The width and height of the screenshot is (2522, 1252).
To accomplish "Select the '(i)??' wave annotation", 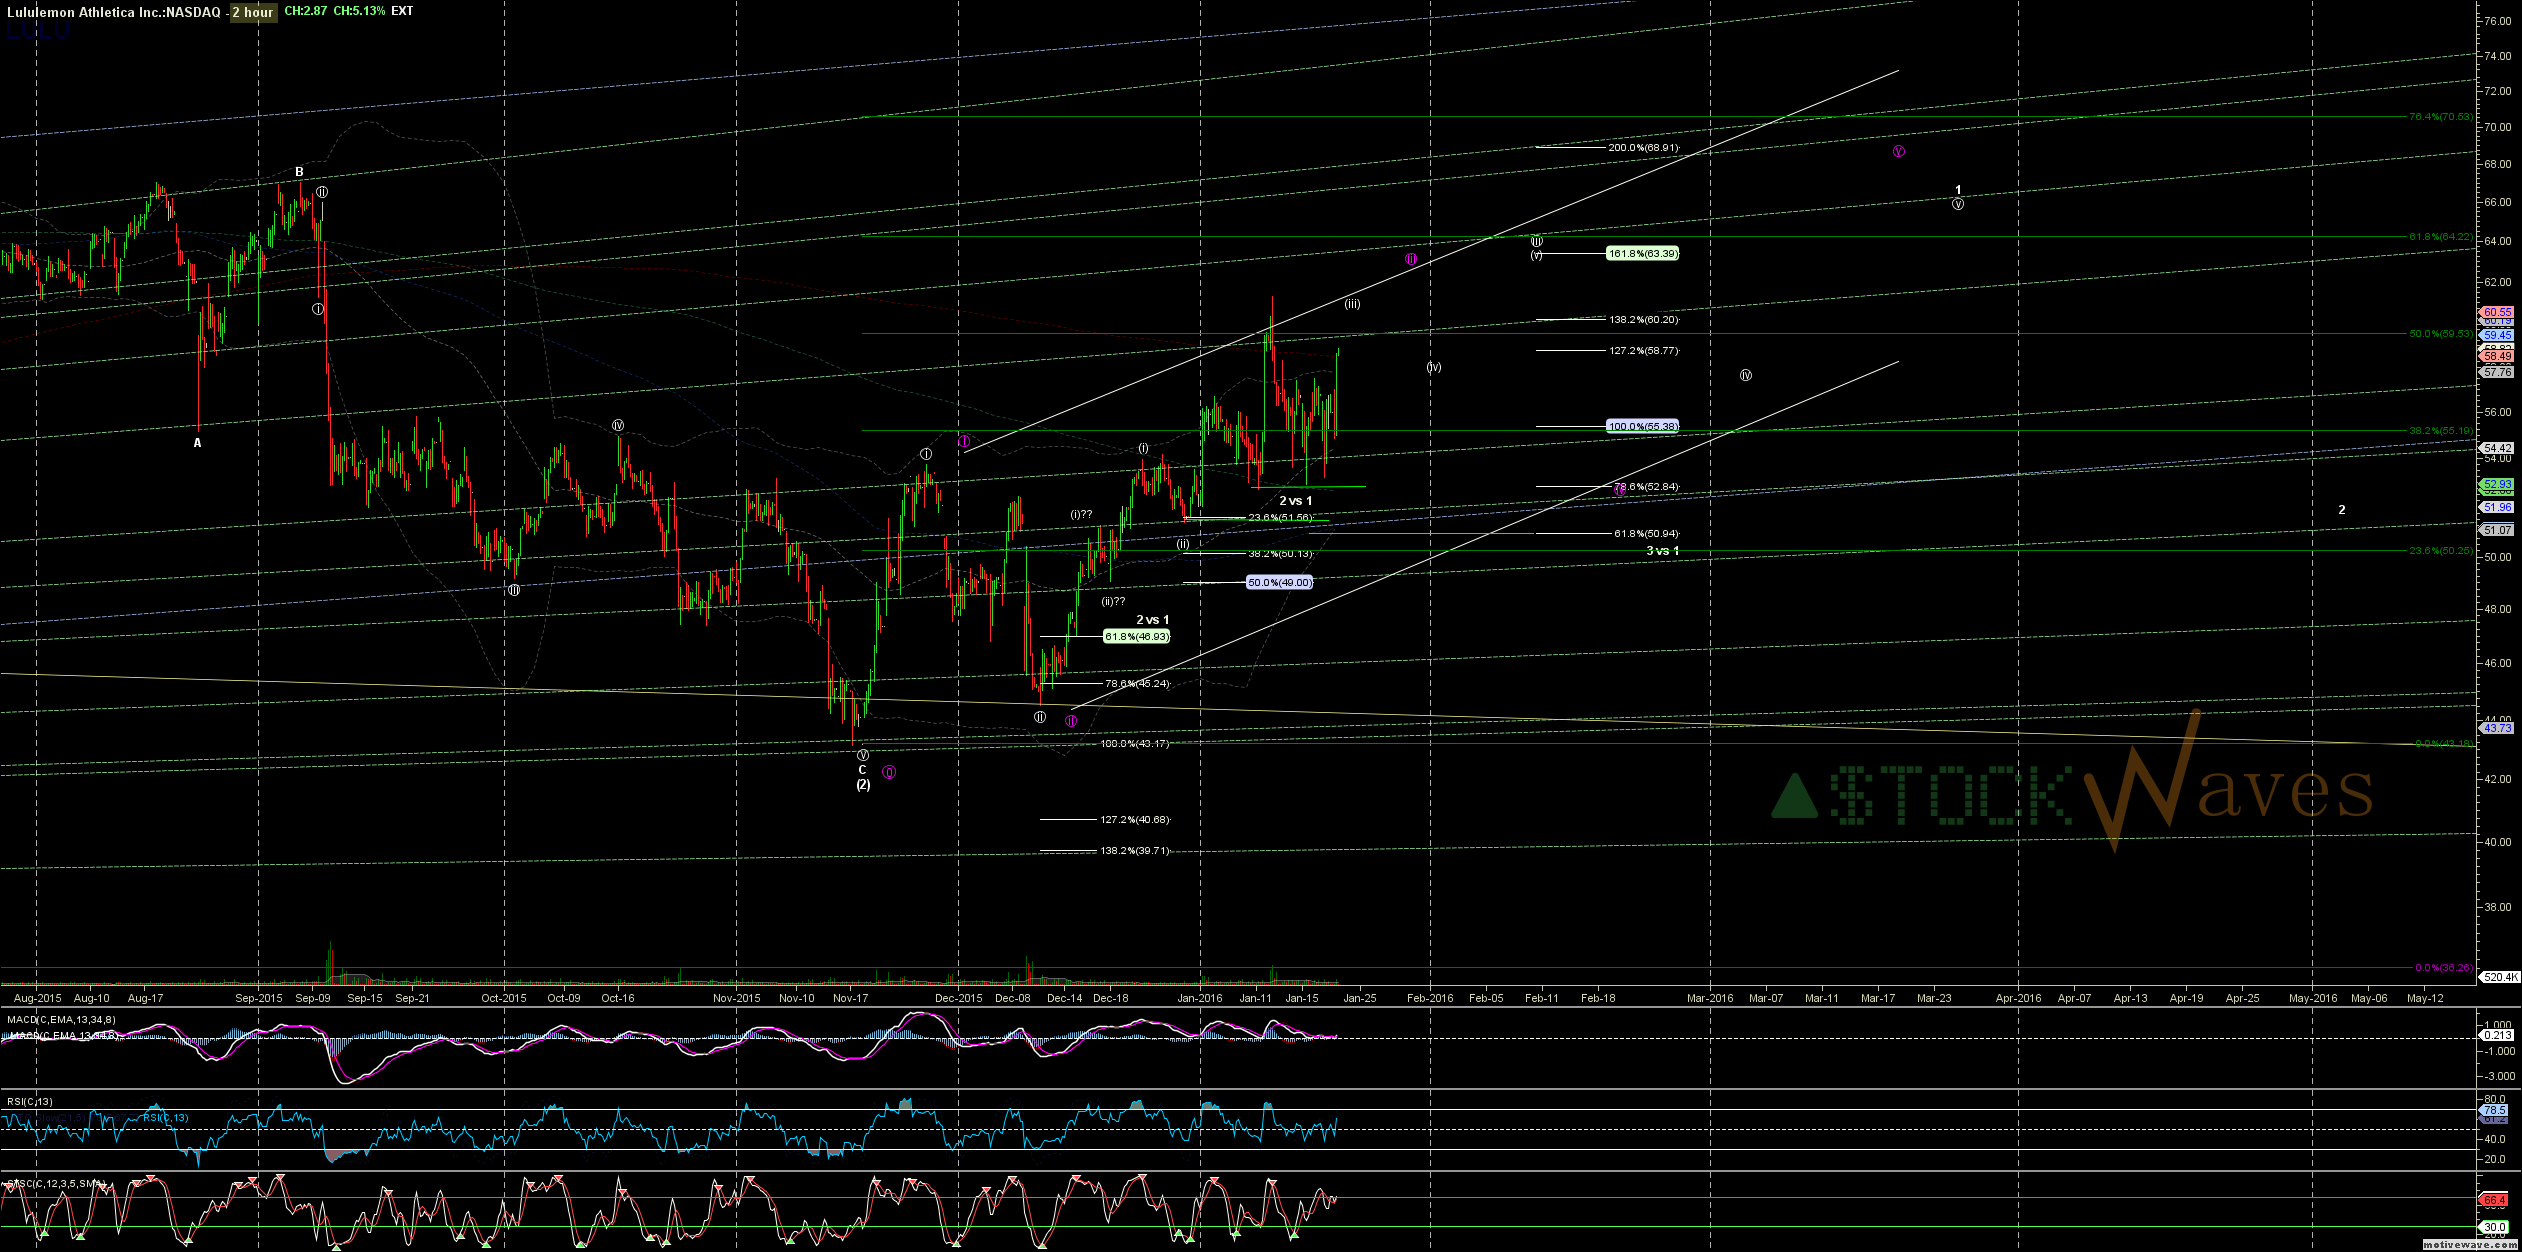I will pos(1081,515).
